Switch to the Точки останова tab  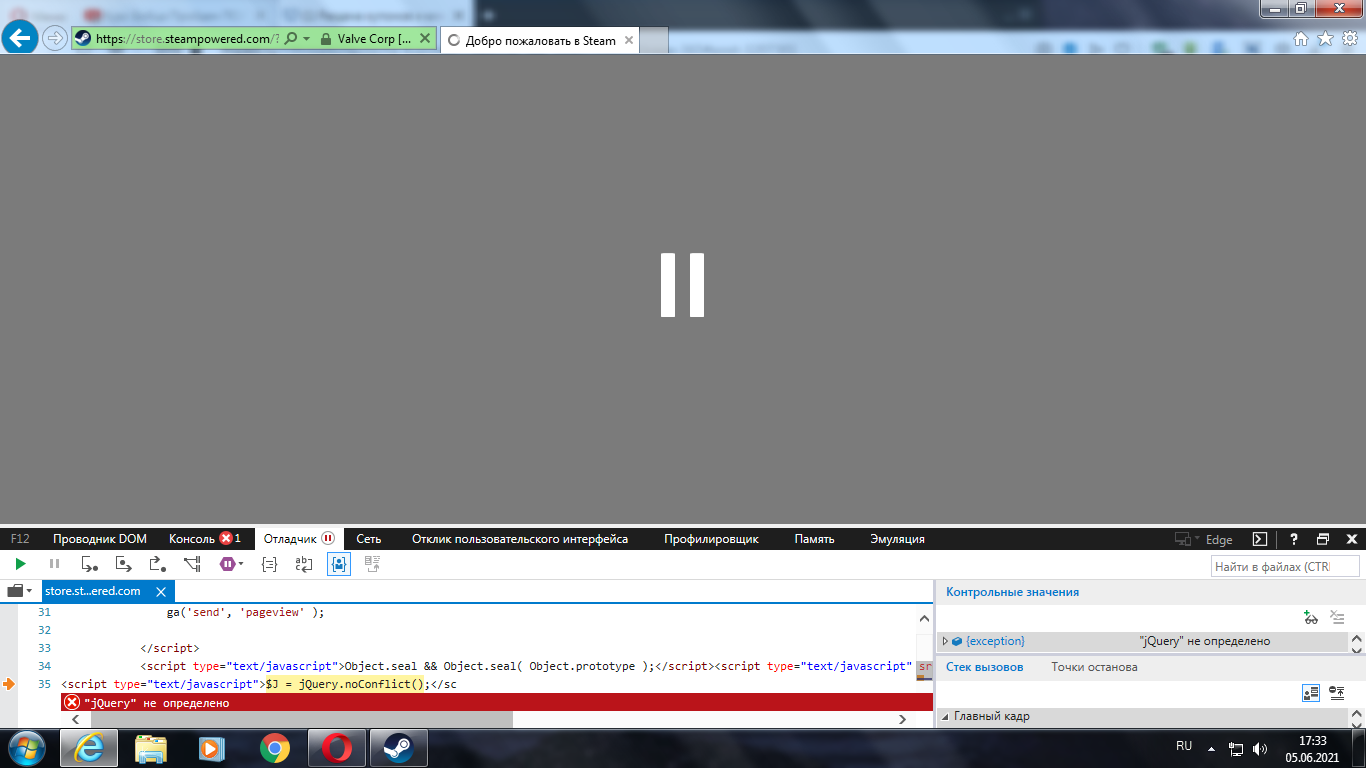(1094, 667)
